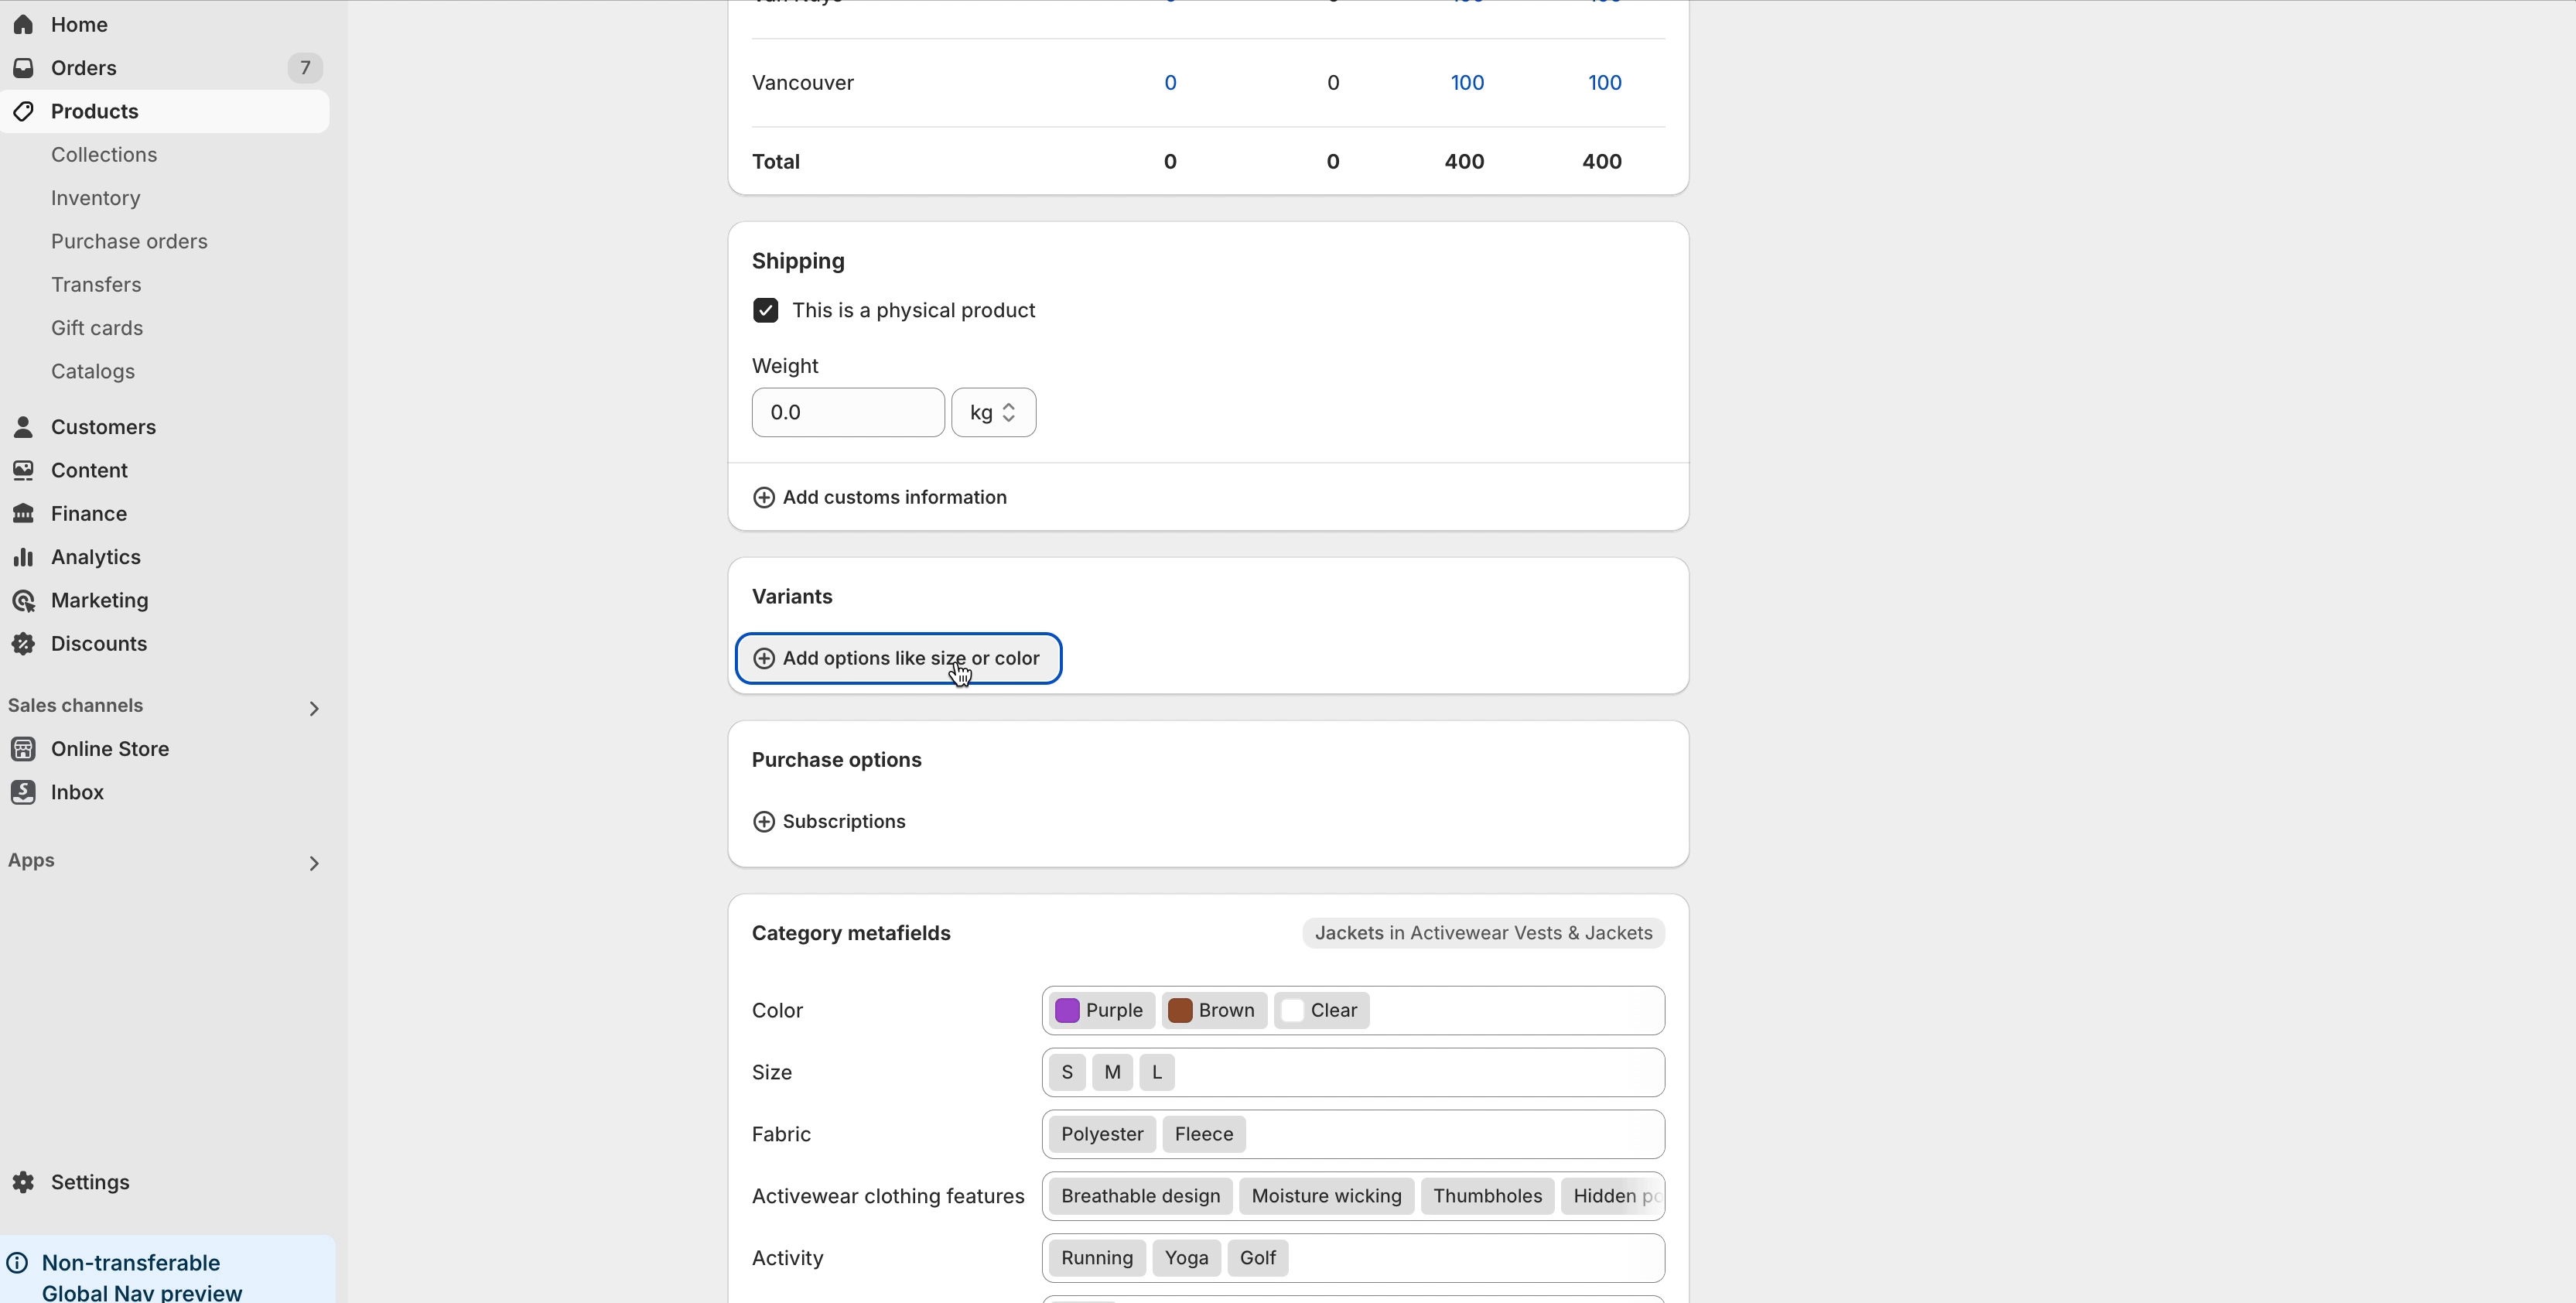Select the Purple color swatch tag
Viewport: 2576px width, 1303px height.
[x=1099, y=1011]
